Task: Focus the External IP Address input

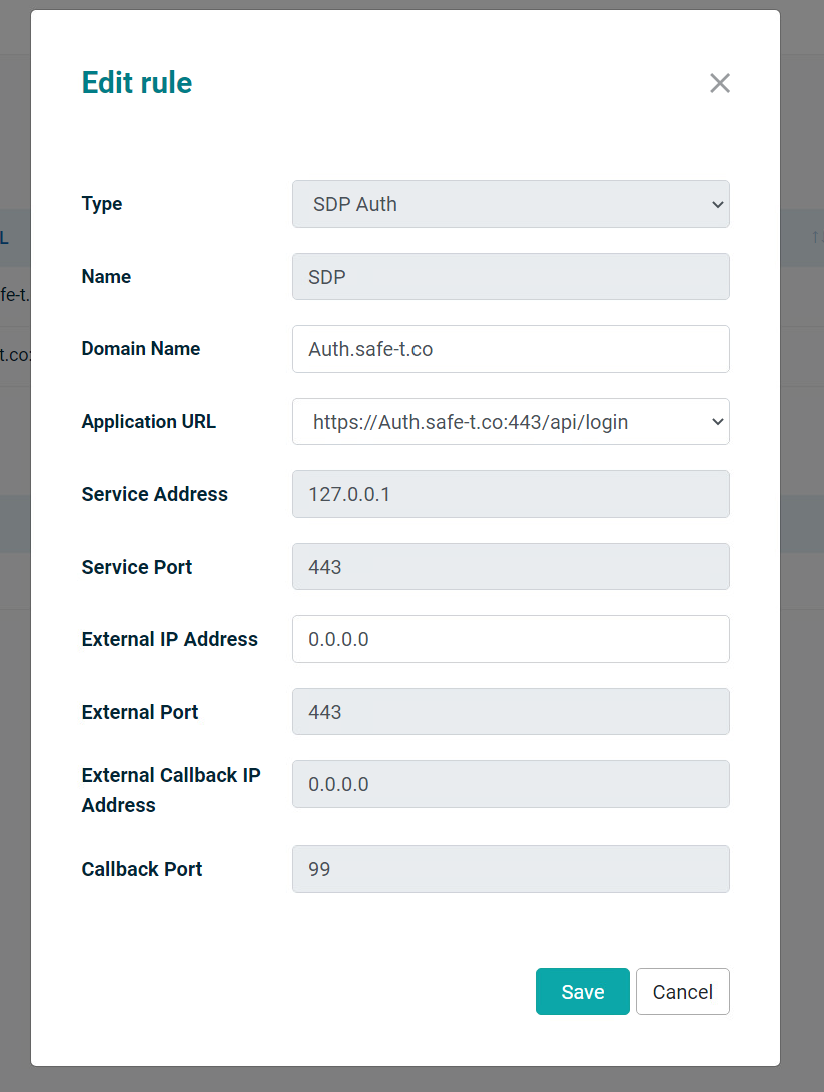Action: (x=510, y=639)
